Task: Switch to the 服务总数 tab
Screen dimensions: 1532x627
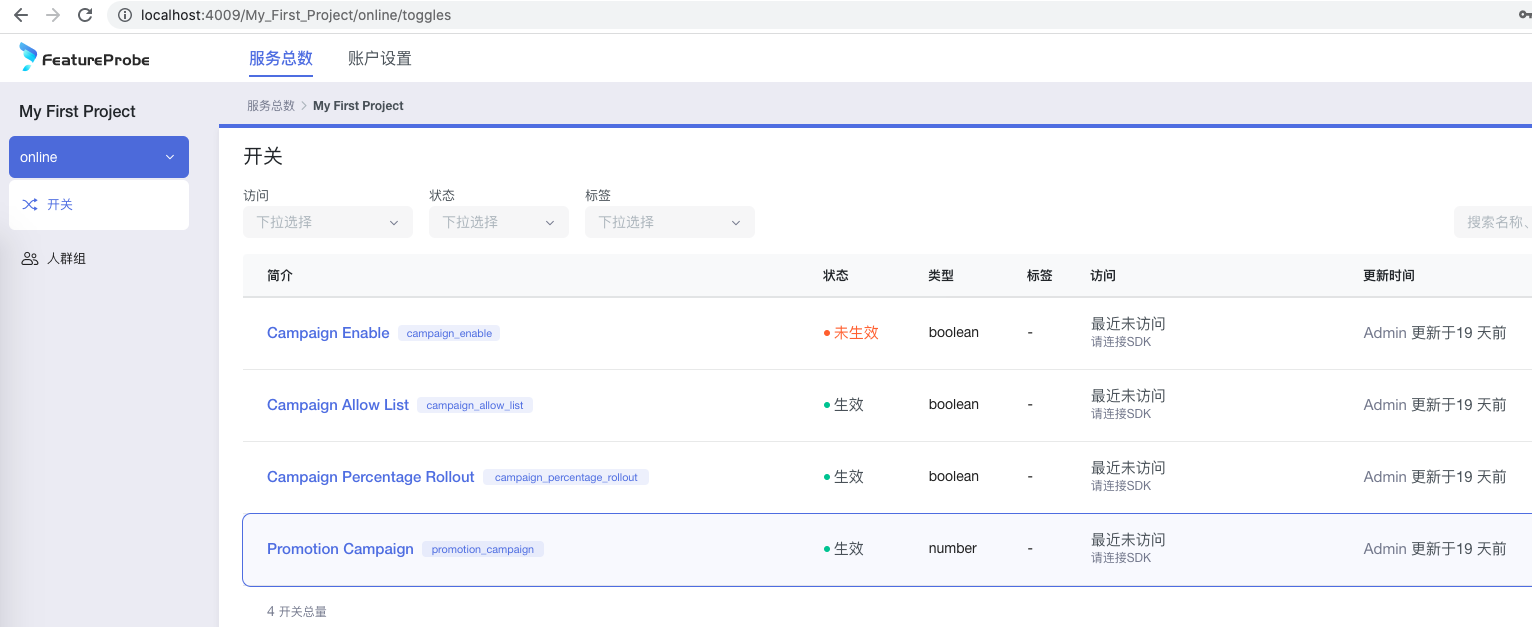Action: pos(281,58)
